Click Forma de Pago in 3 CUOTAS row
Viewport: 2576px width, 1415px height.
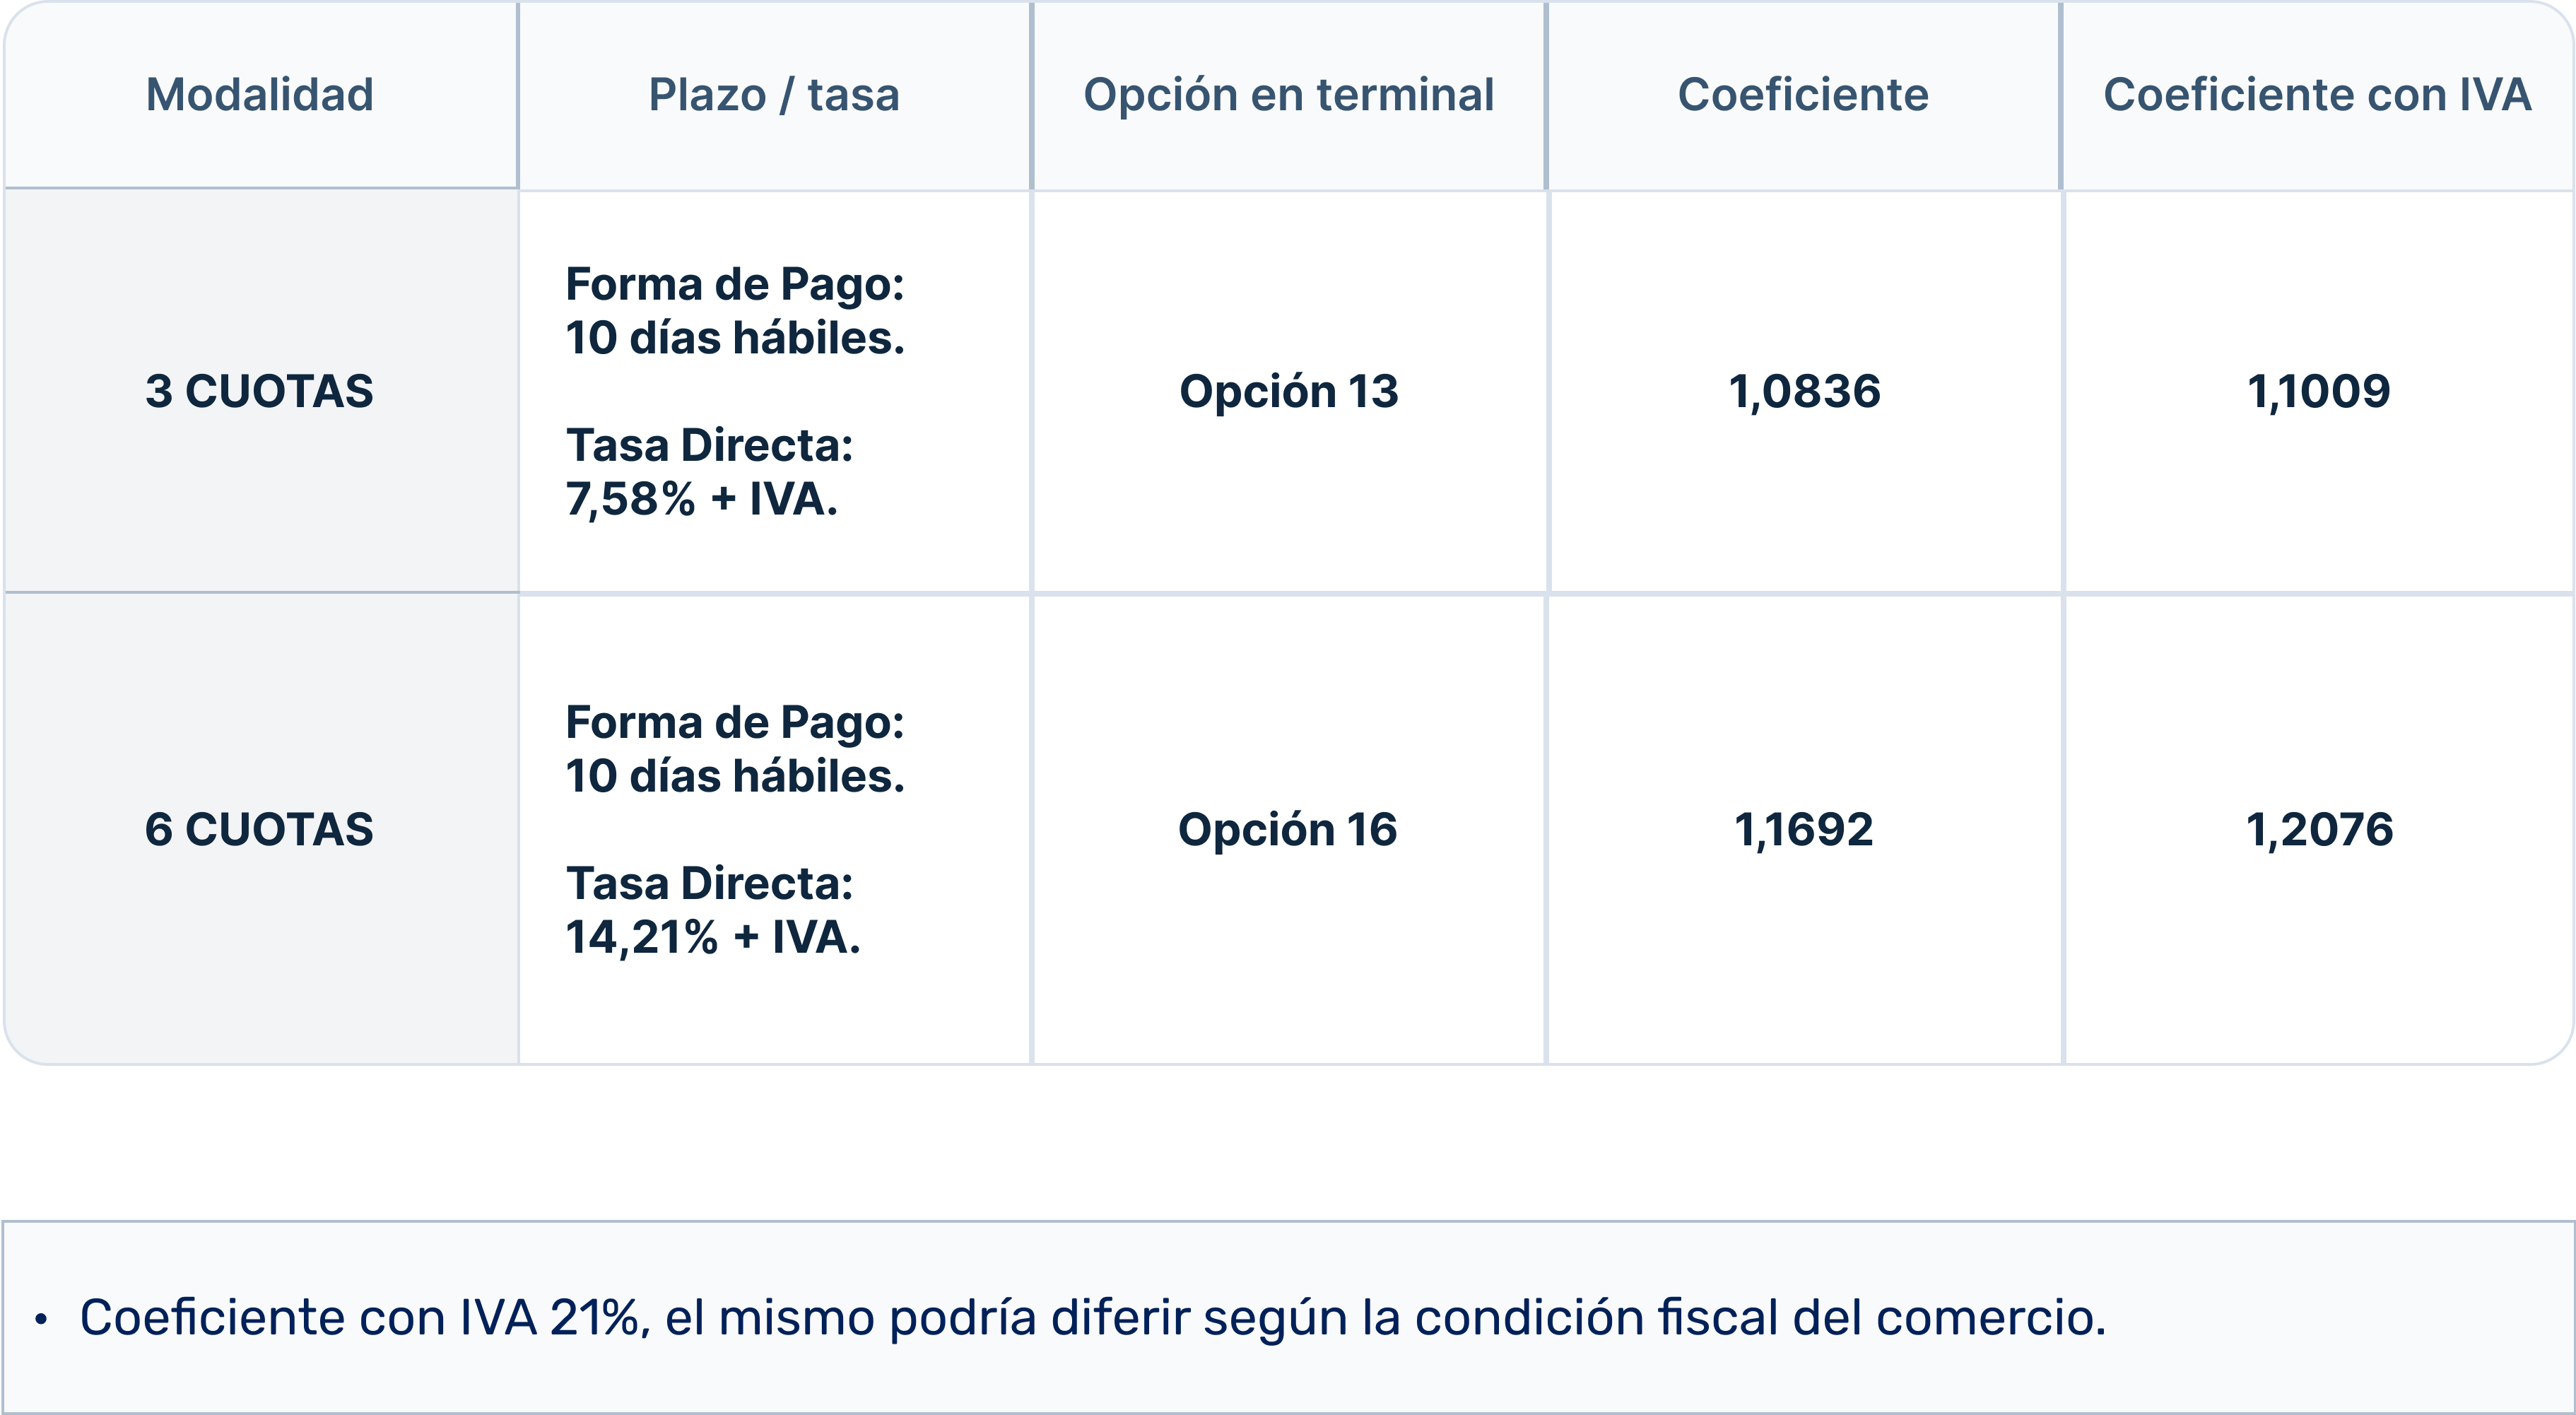point(734,284)
